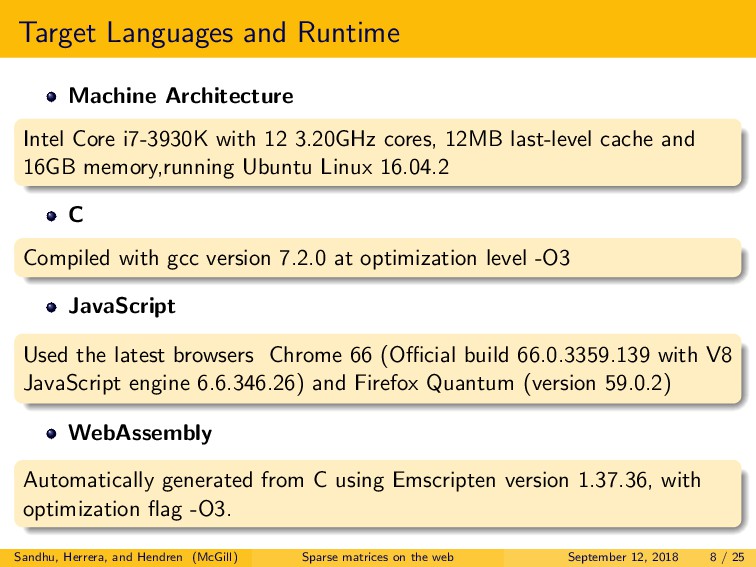Click the text 'optimization flag -O3.'

[x=127, y=509]
